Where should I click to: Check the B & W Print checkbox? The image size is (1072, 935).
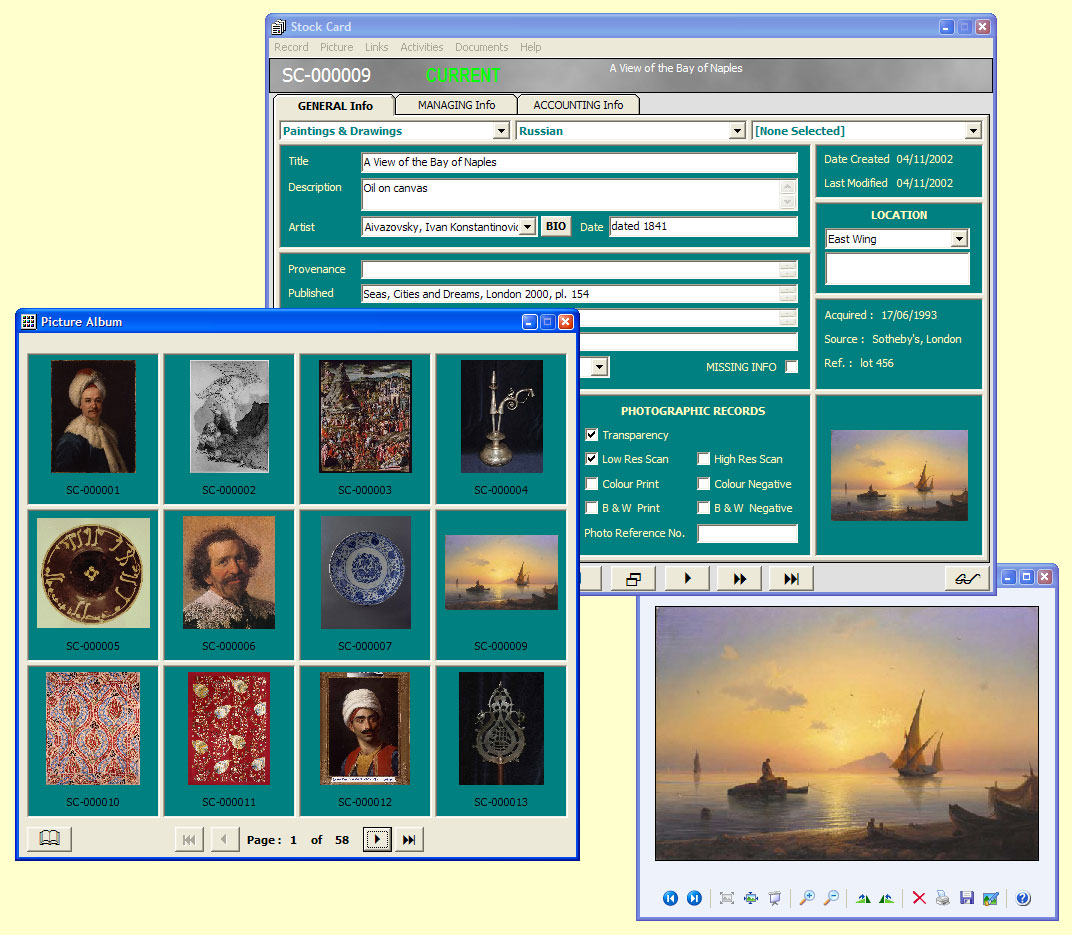[591, 508]
